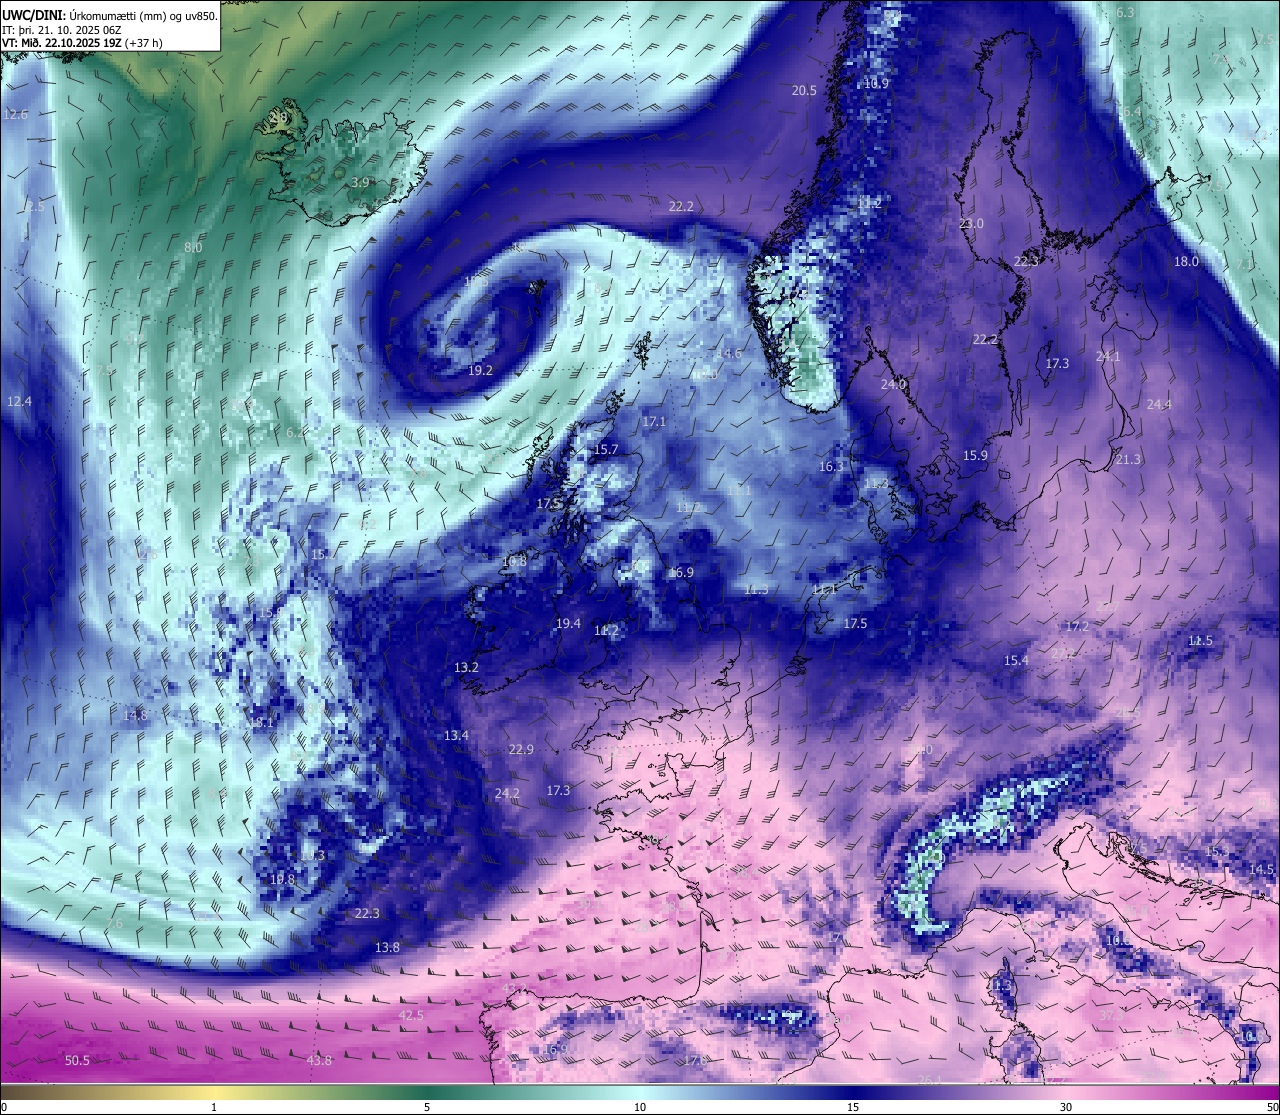
Task: Click color scale tick label 30
Action: tap(1066, 1107)
